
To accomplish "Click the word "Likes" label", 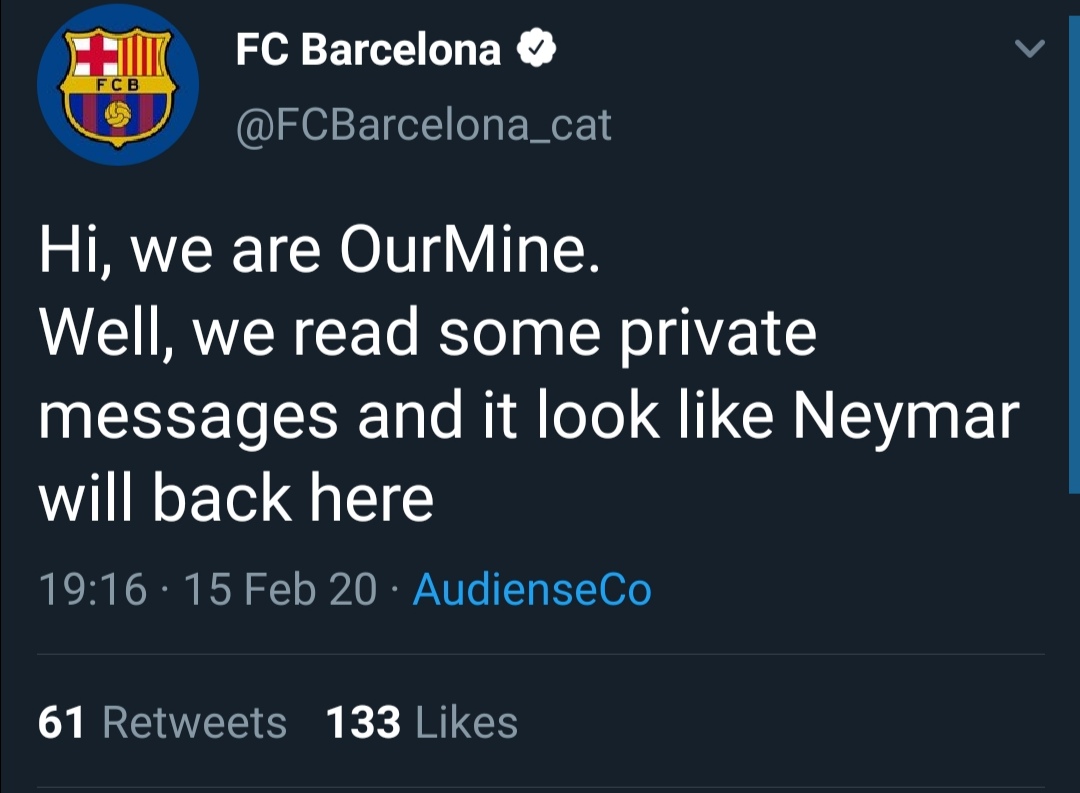I will (x=466, y=722).
